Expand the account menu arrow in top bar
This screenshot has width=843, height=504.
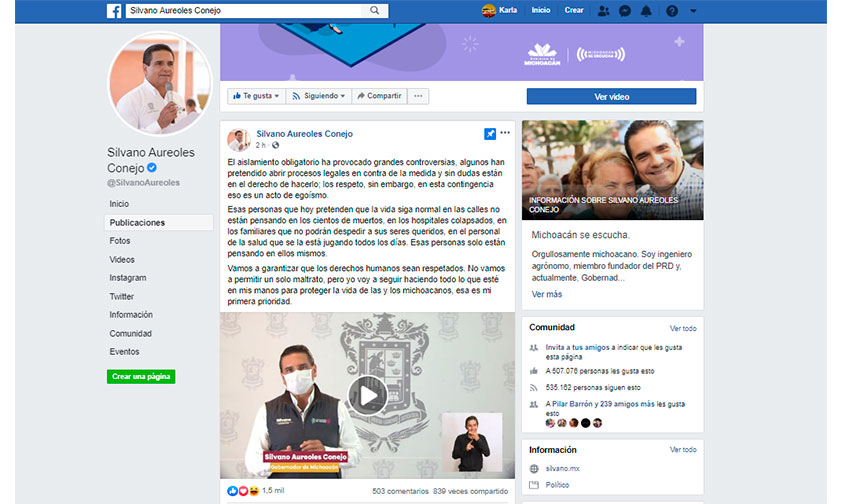coord(694,10)
